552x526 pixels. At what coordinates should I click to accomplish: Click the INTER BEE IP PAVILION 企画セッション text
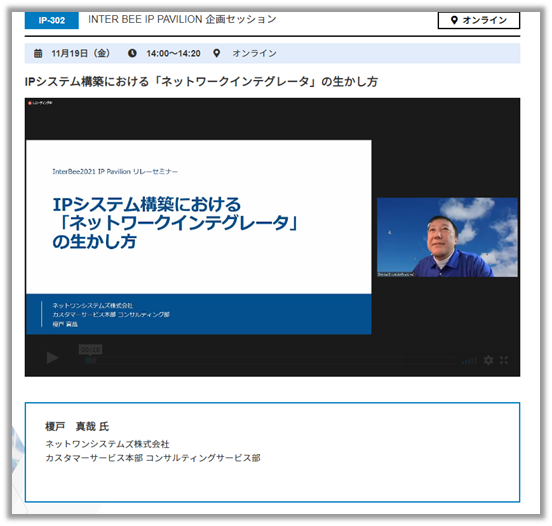click(182, 19)
